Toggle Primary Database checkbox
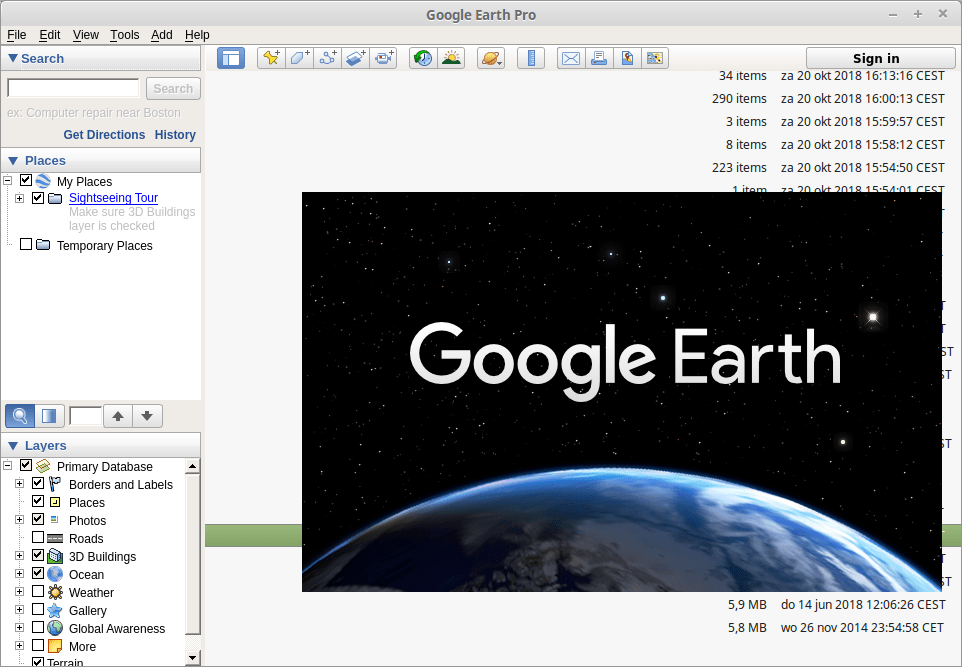 click(26, 465)
